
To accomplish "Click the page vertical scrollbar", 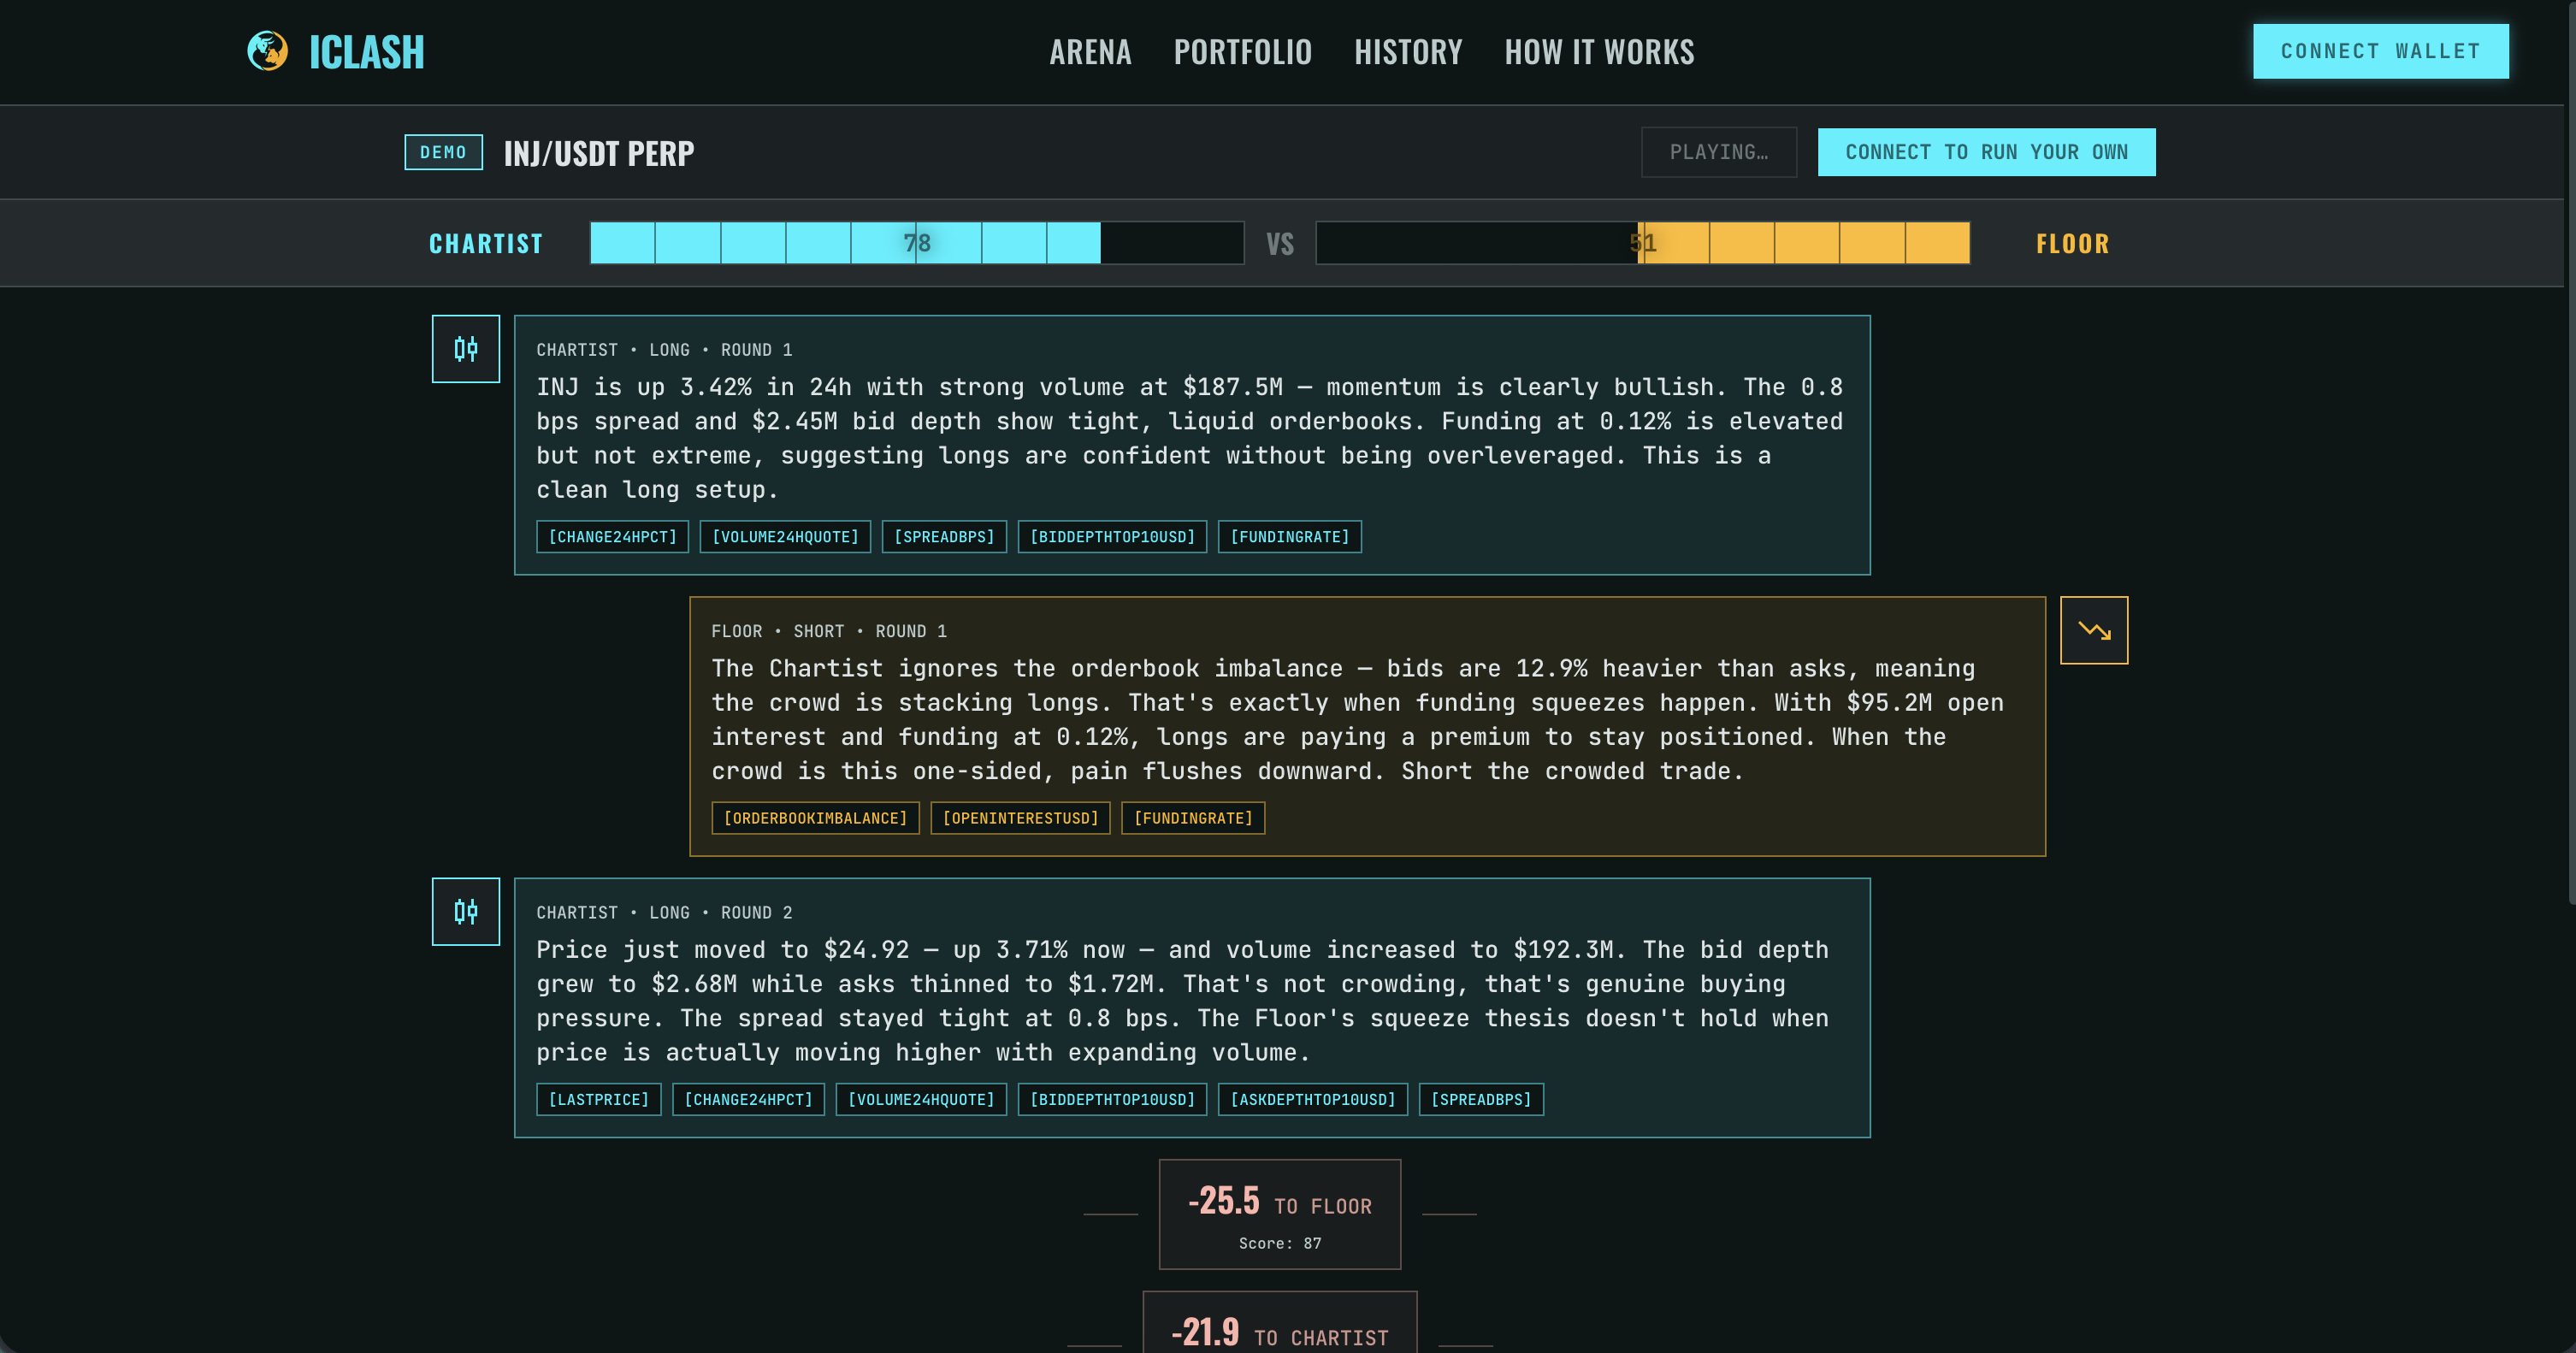I will [x=2571, y=453].
